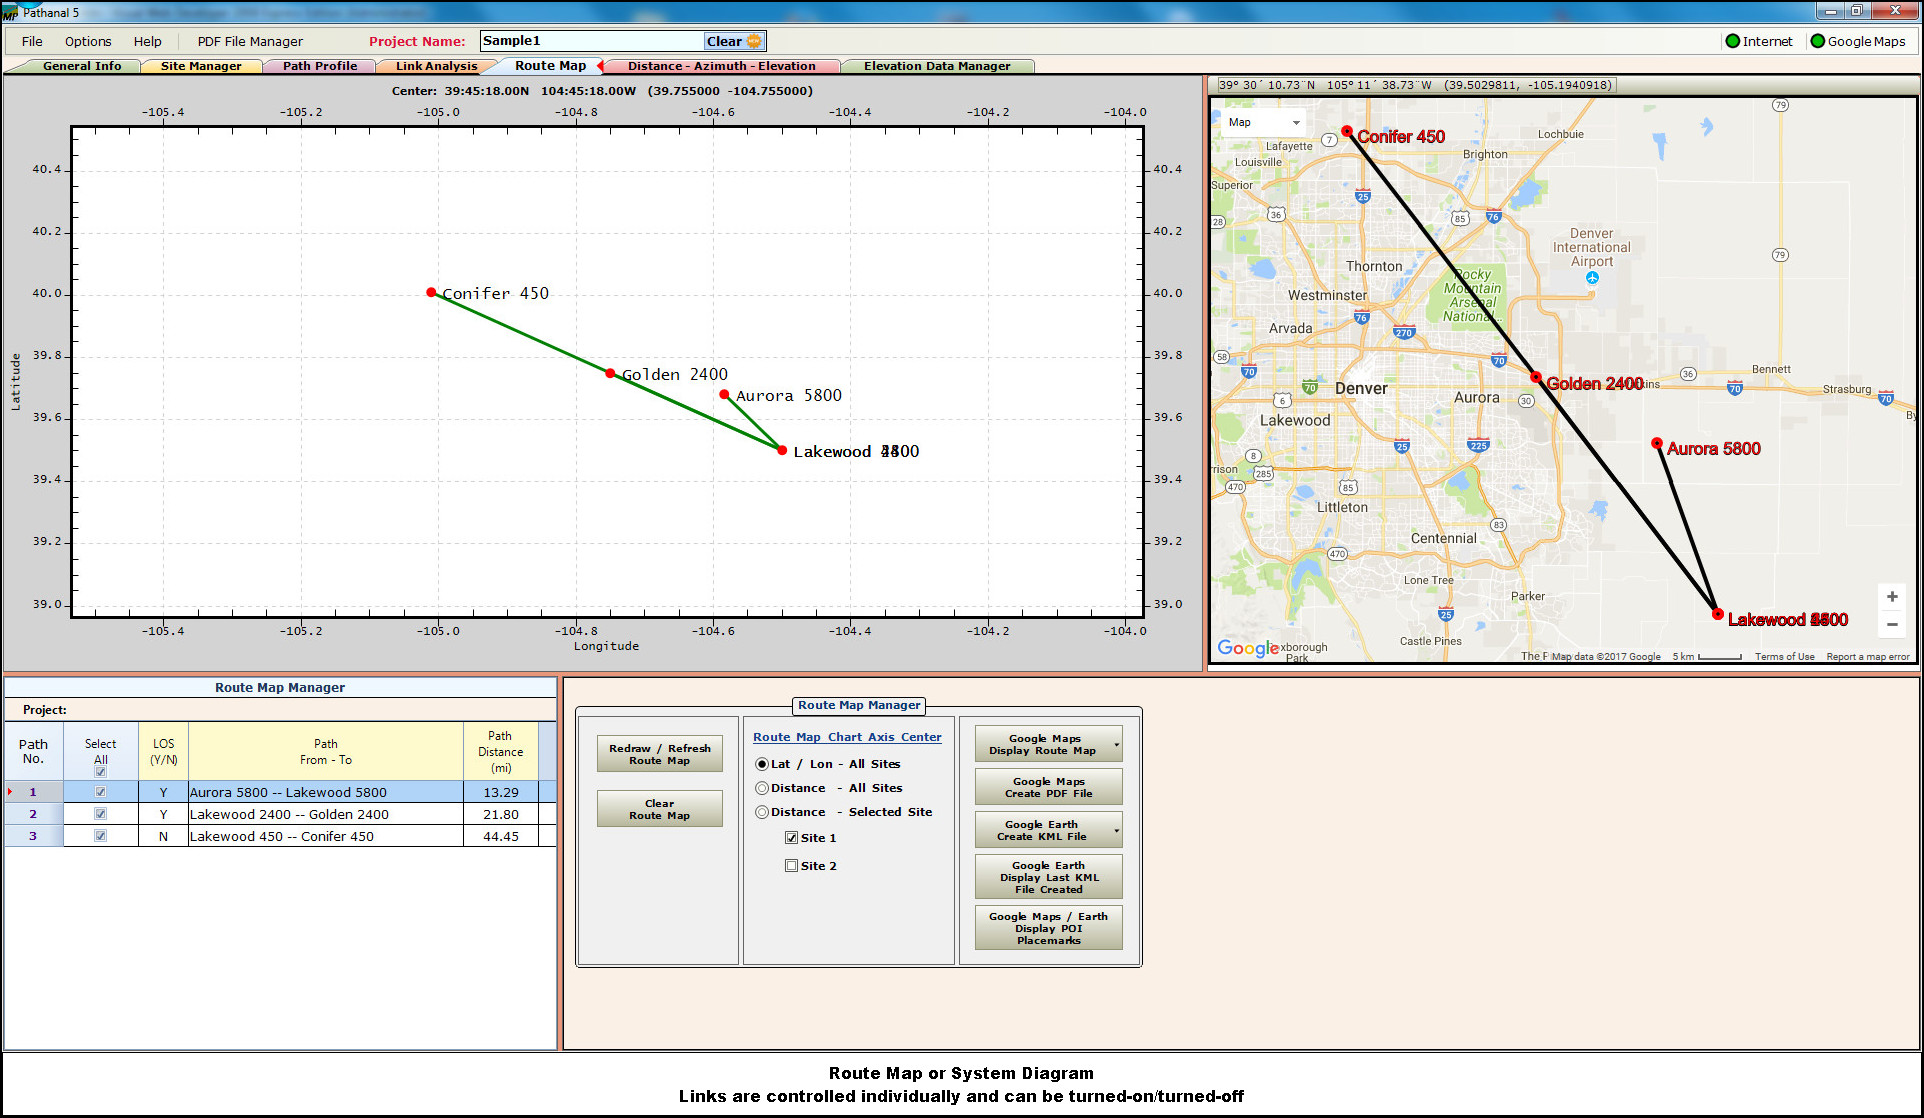Zoom in on the Google map

pyautogui.click(x=1891, y=597)
